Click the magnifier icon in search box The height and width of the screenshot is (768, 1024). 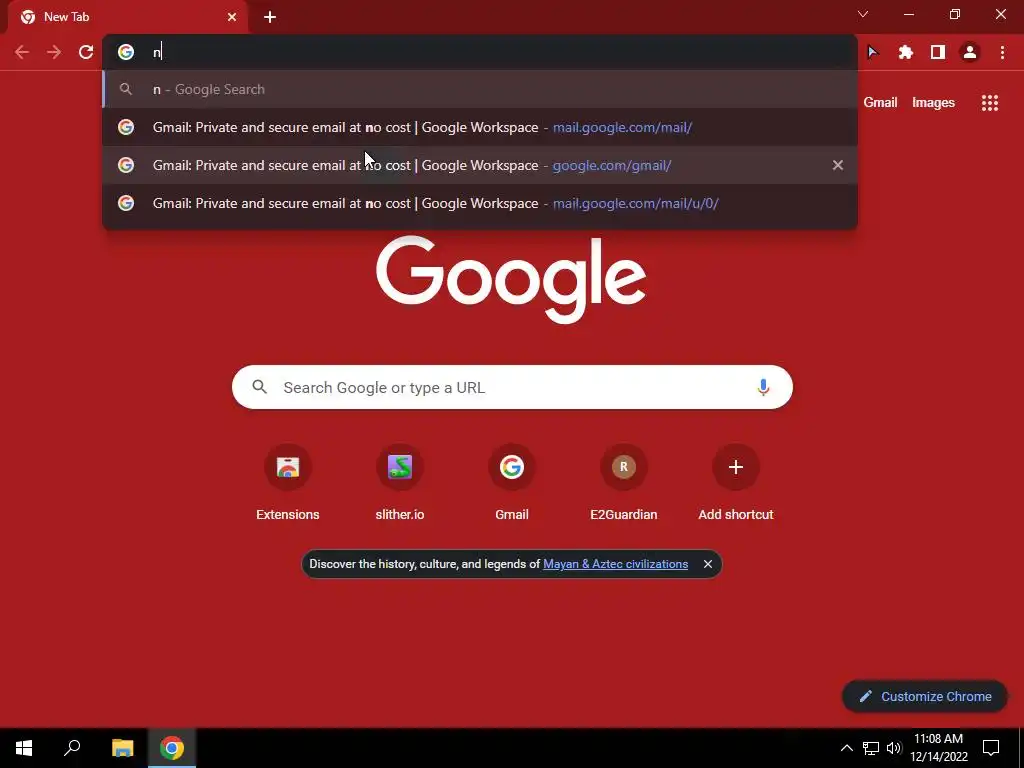tap(259, 387)
